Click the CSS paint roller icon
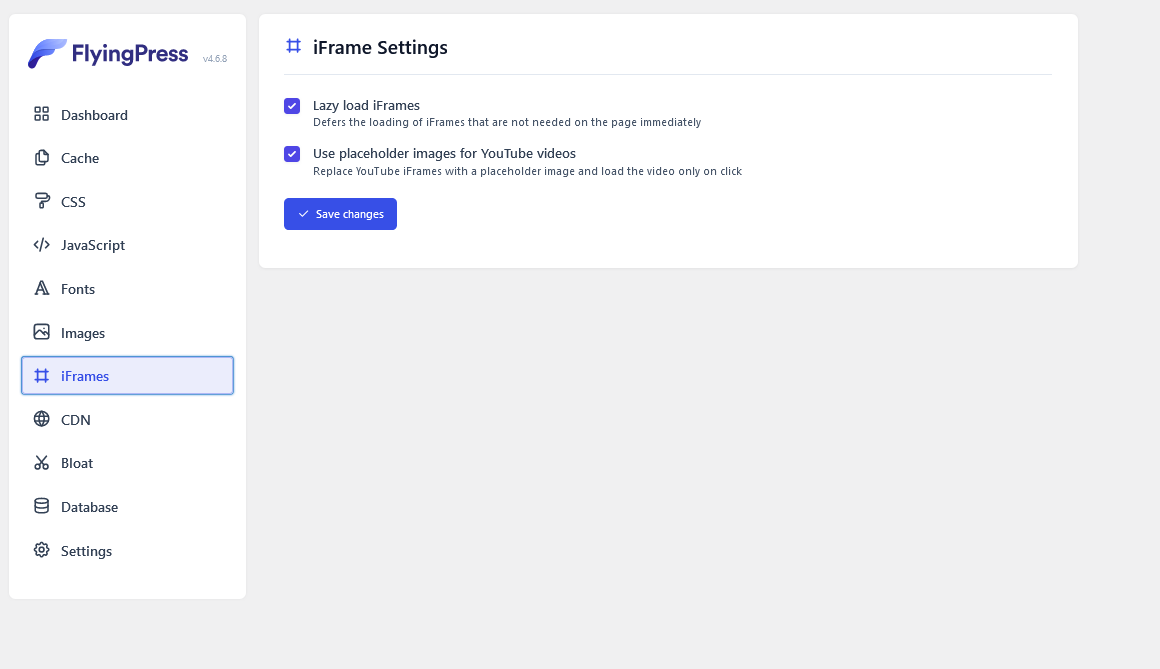 (x=41, y=201)
